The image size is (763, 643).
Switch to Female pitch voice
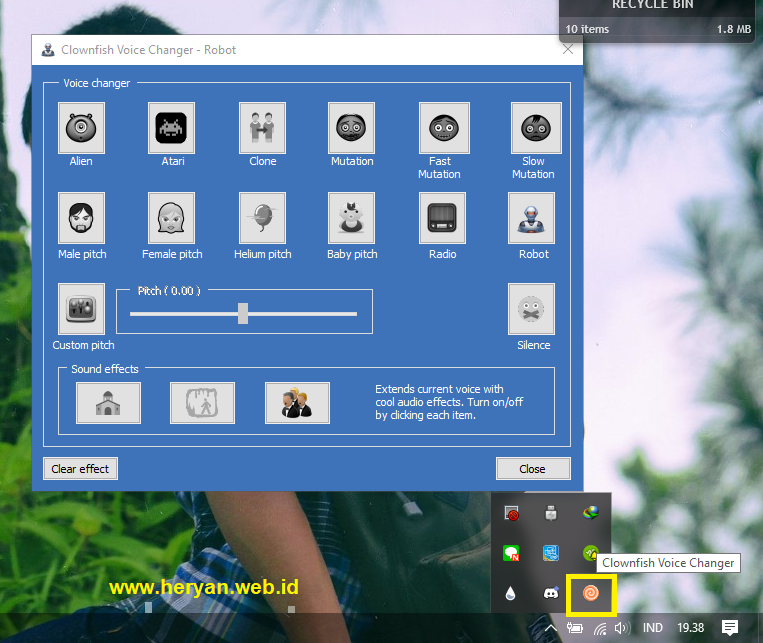tap(171, 218)
